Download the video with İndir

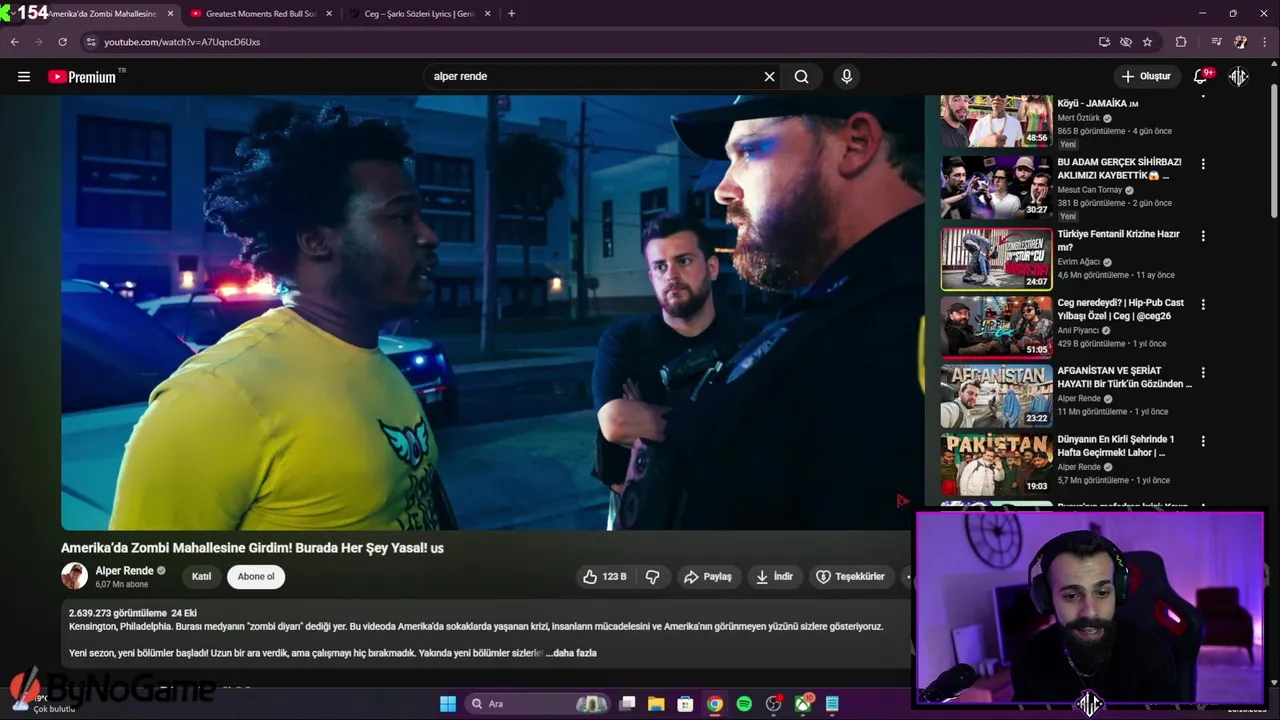774,576
